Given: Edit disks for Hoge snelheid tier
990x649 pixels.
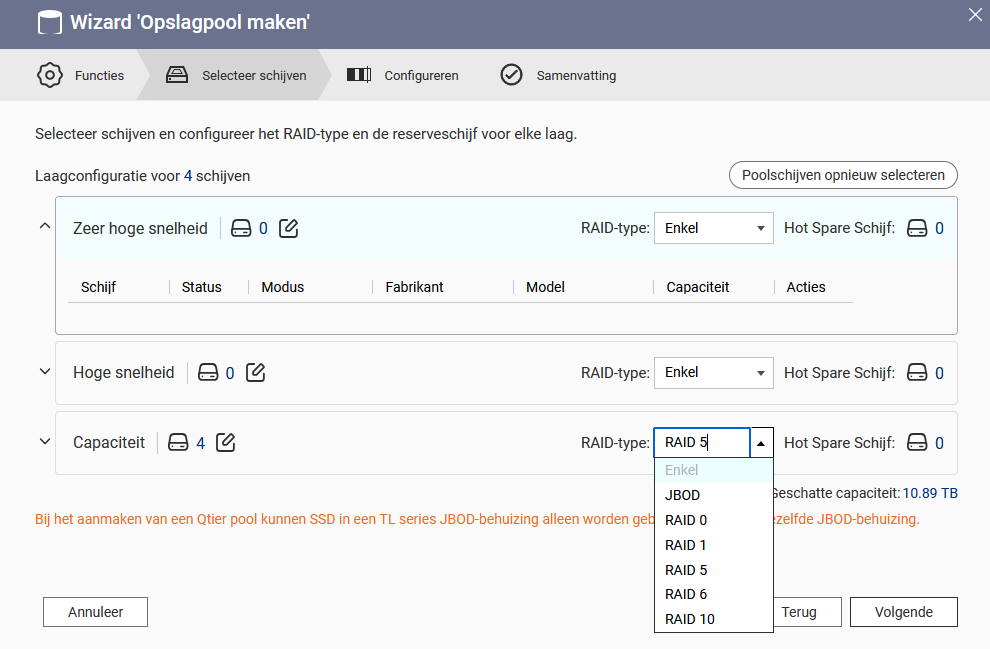Looking at the screenshot, I should pyautogui.click(x=256, y=372).
